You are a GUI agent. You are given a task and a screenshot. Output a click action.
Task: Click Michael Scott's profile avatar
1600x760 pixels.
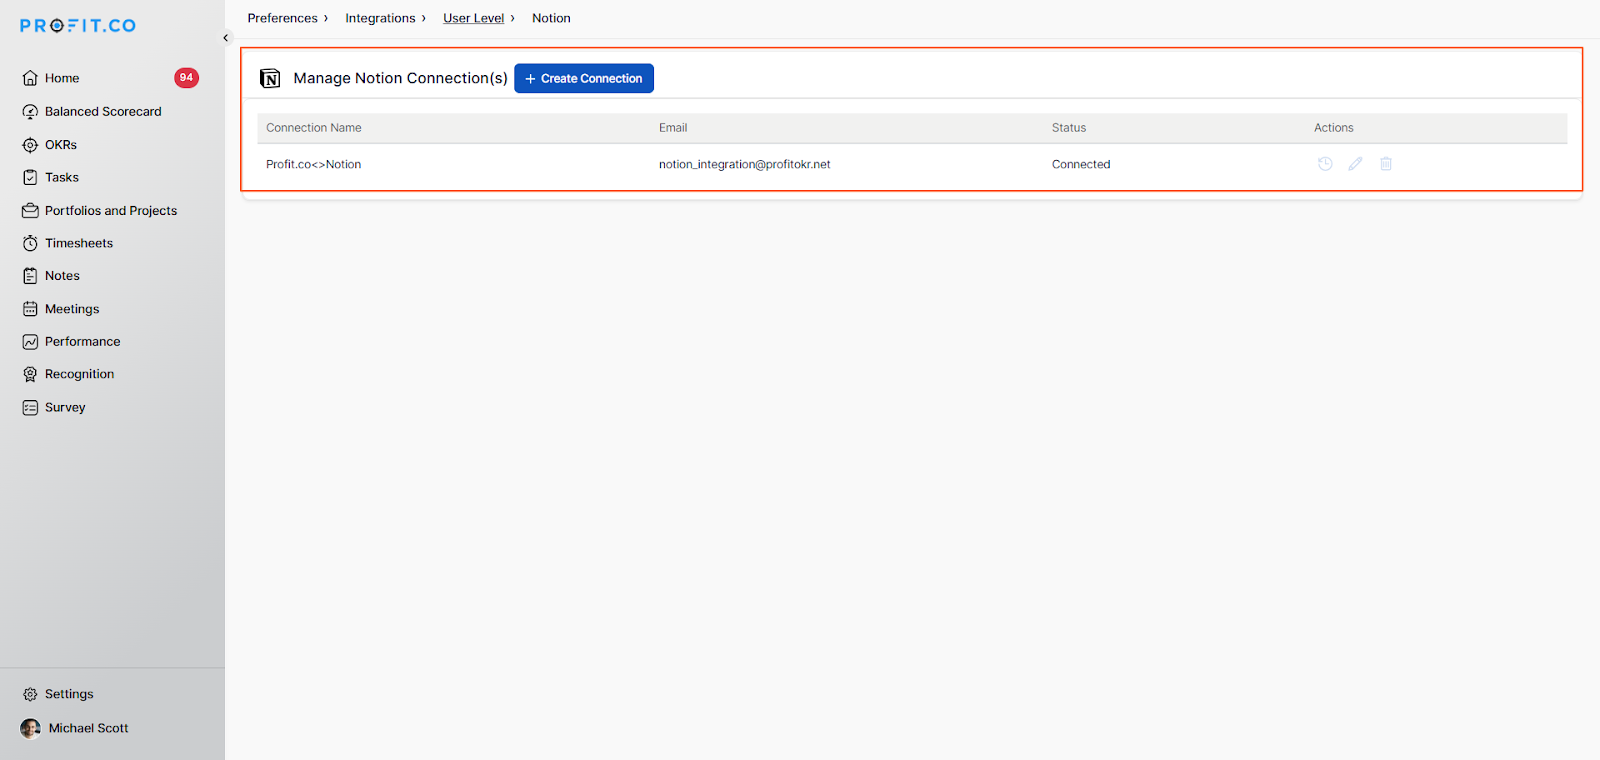30,728
